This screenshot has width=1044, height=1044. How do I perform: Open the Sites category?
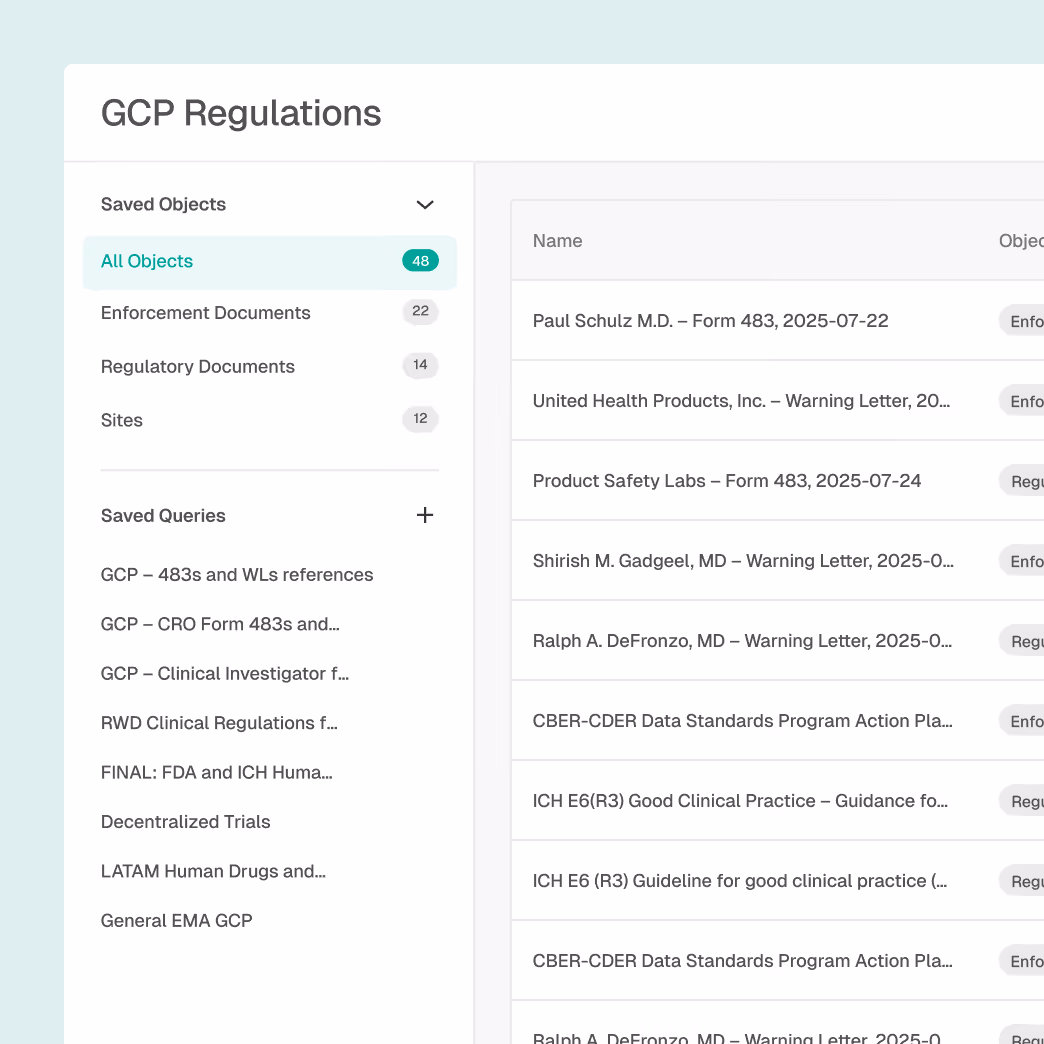coord(121,420)
